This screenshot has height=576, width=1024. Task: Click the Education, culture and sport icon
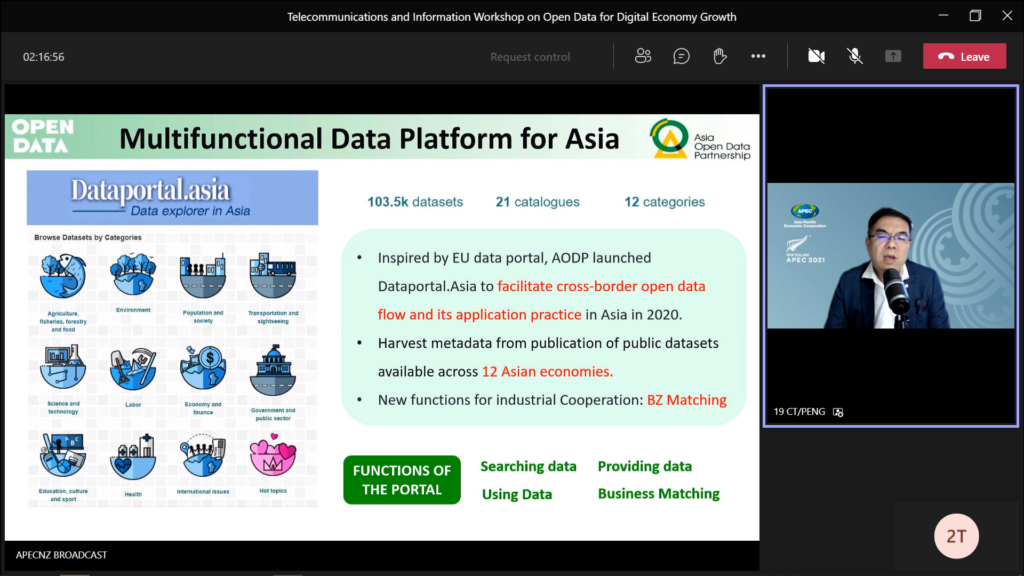point(63,455)
